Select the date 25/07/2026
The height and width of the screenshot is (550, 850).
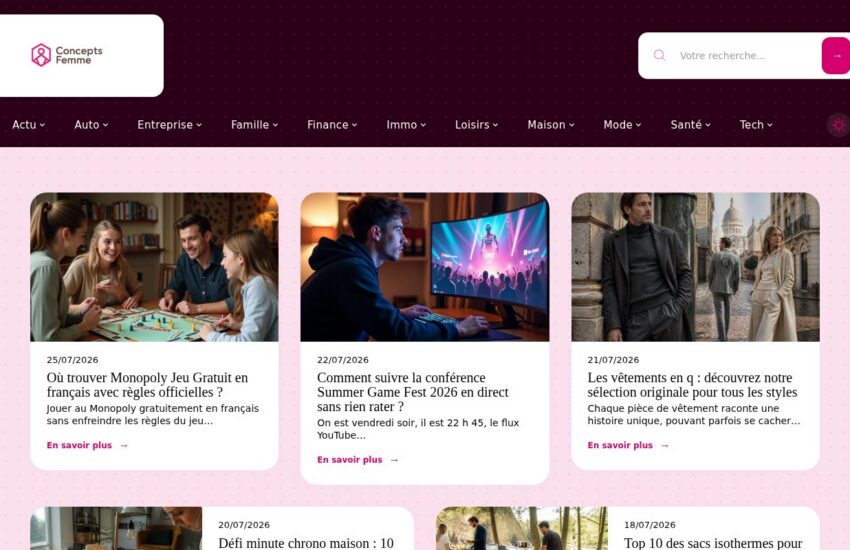pyautogui.click(x=72, y=360)
